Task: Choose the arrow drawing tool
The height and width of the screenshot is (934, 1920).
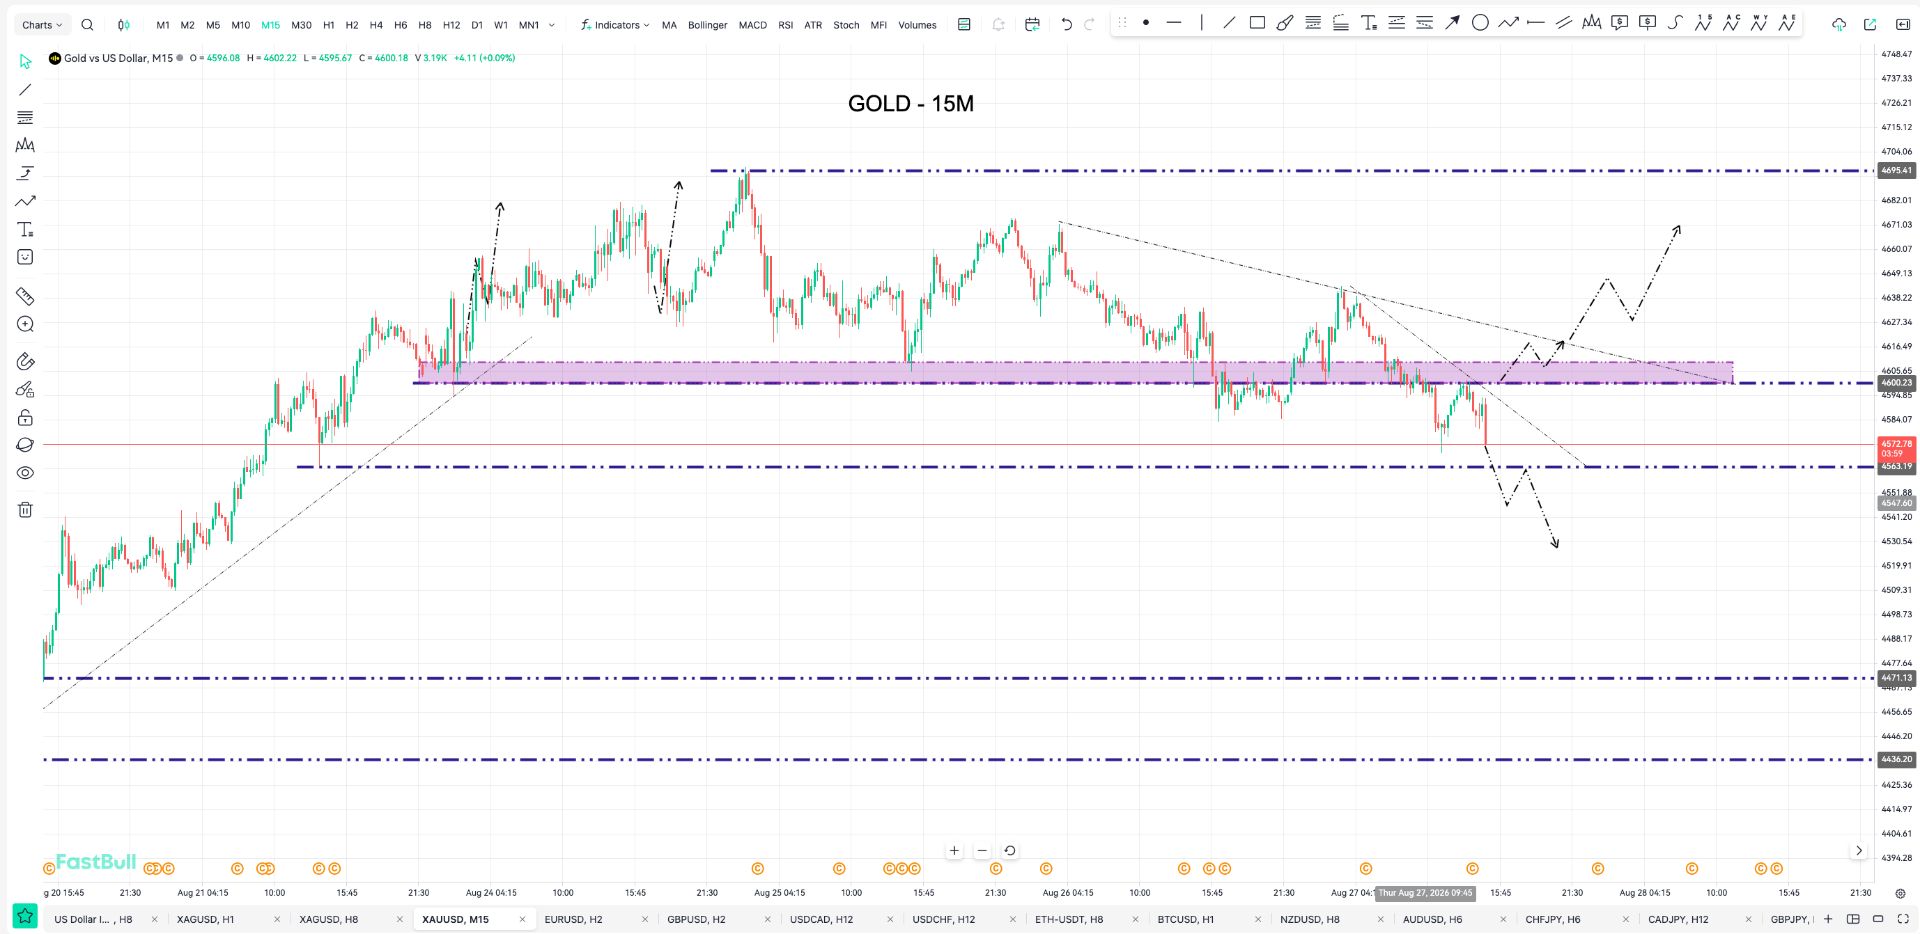Action: 1452,23
